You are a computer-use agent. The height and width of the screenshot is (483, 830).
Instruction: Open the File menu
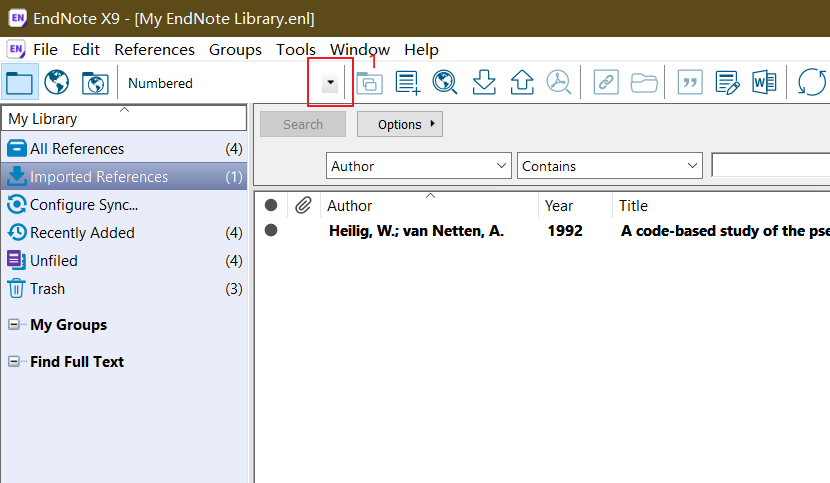click(x=46, y=50)
